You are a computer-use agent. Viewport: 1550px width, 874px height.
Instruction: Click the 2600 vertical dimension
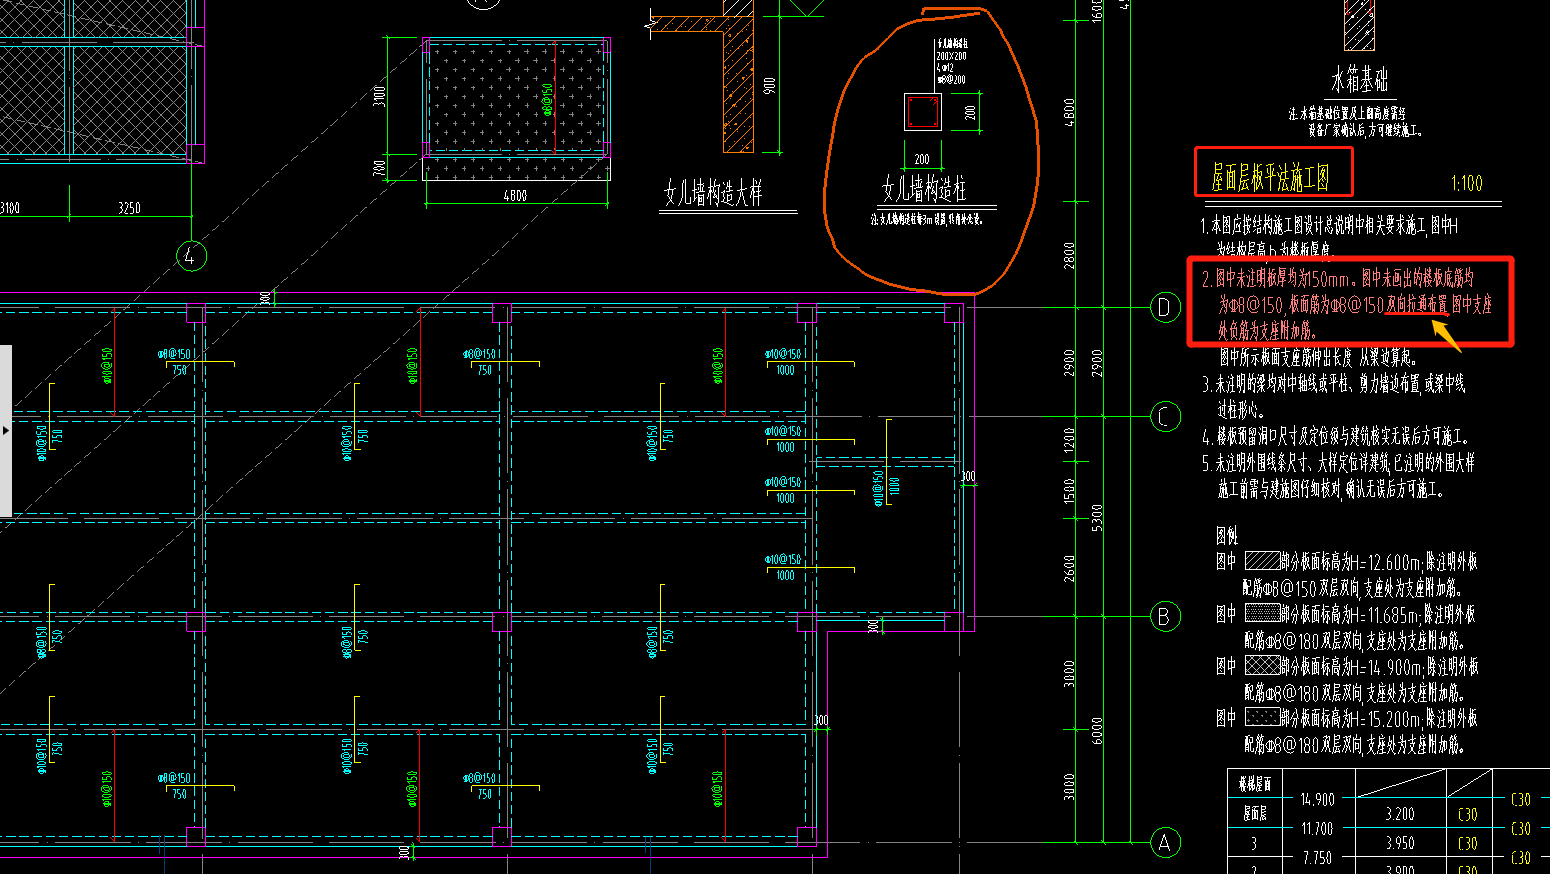point(1070,568)
